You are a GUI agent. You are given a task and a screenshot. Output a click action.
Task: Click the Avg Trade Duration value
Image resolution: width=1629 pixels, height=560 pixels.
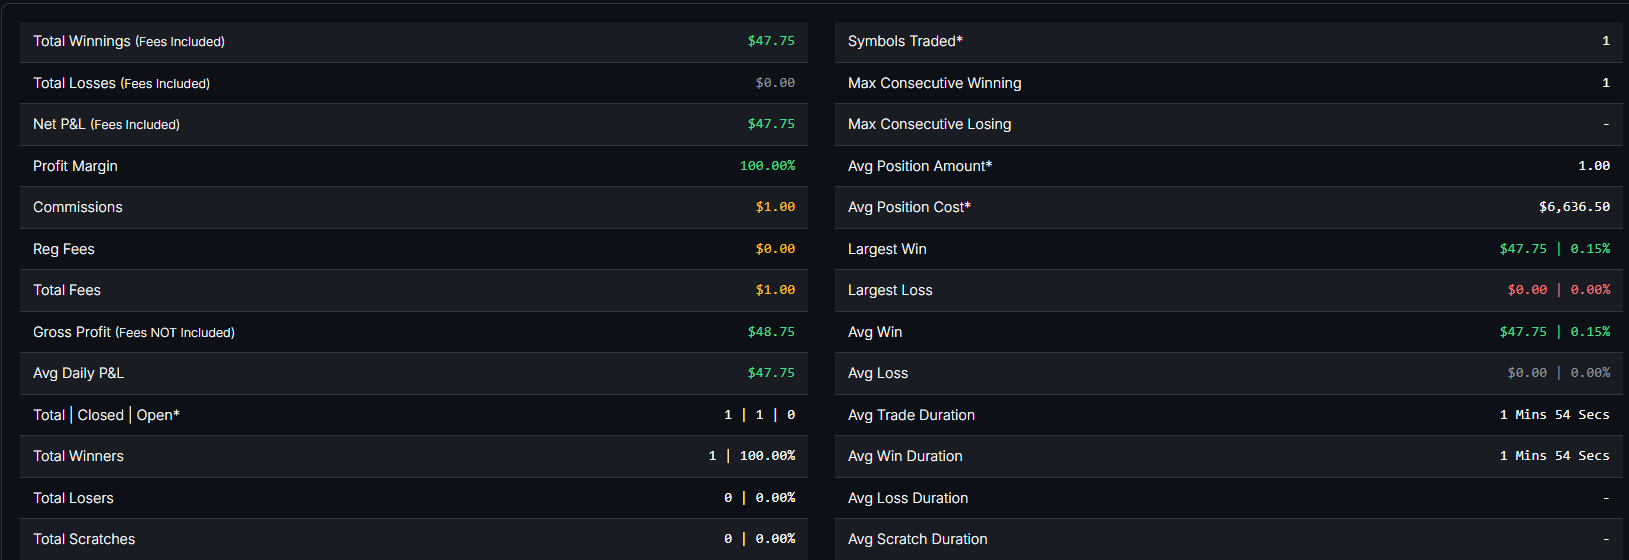click(x=1554, y=415)
